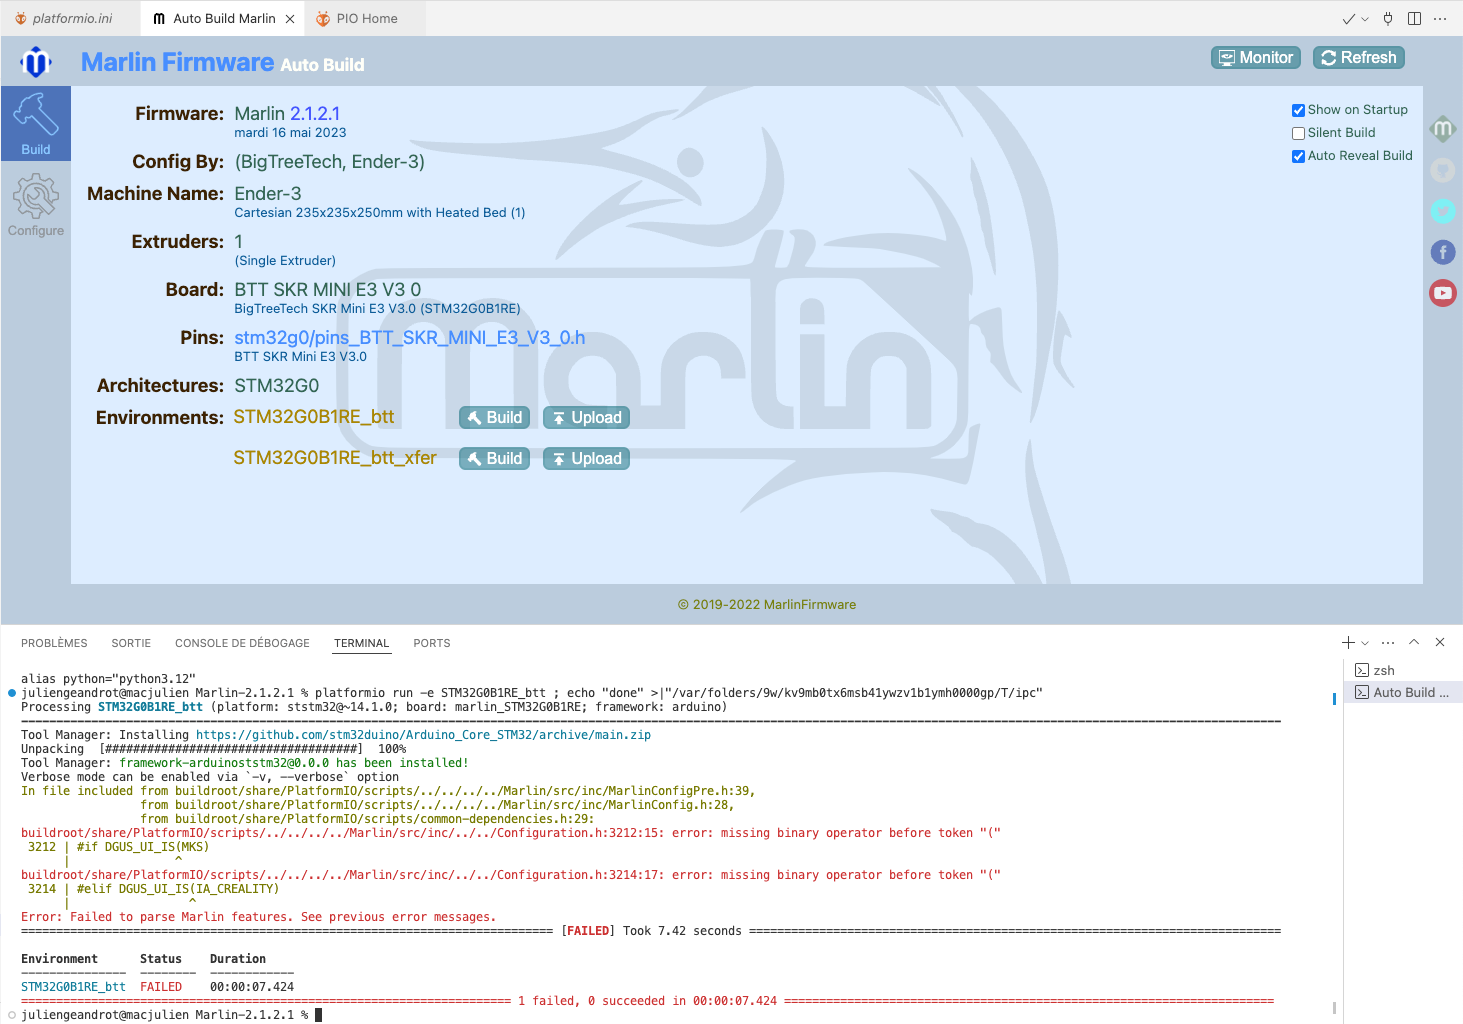Open terminal panel ellipsis menu
This screenshot has width=1463, height=1024.
[x=1388, y=643]
